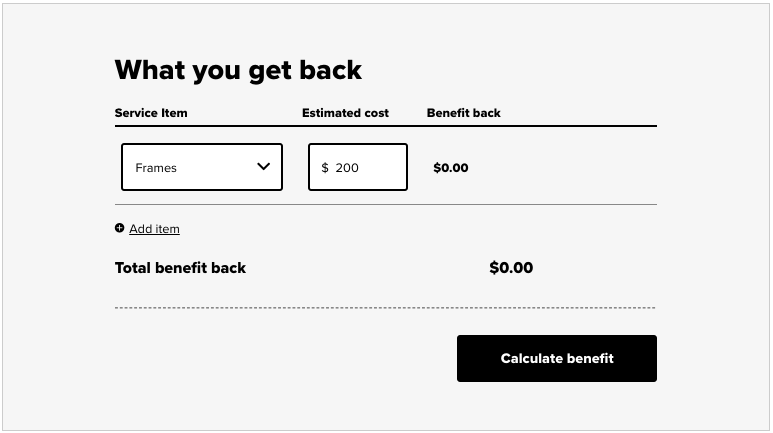Open the Frames service item dropdown
773x433 pixels.
pos(202,167)
